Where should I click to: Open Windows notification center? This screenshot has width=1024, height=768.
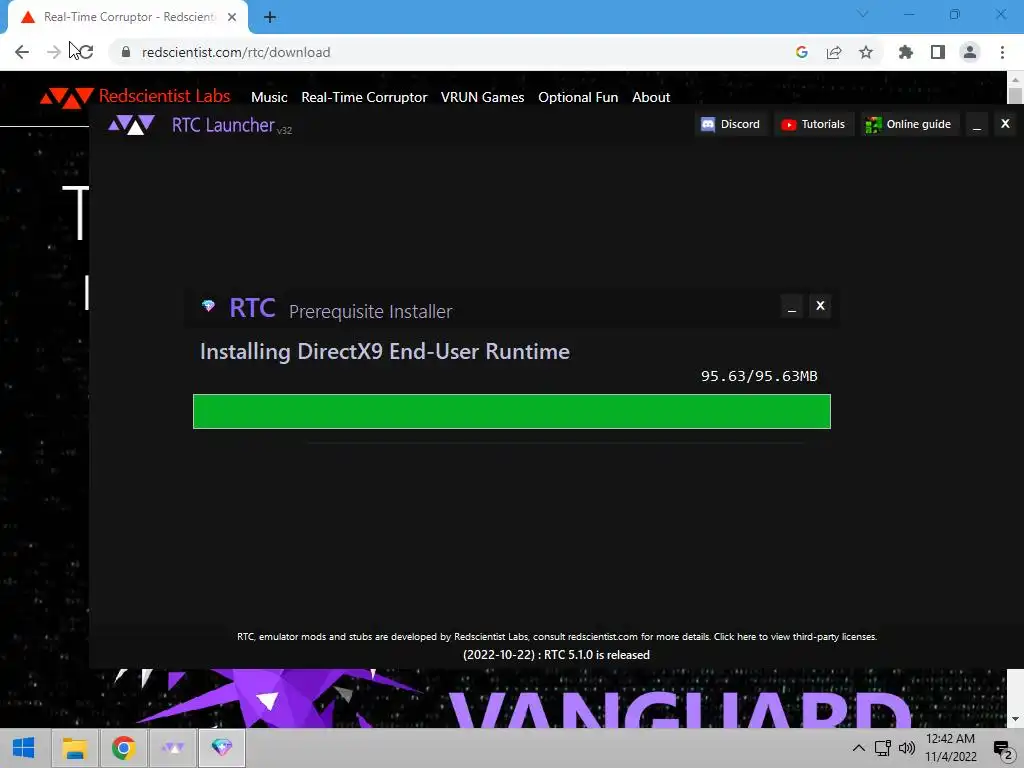(1002, 749)
